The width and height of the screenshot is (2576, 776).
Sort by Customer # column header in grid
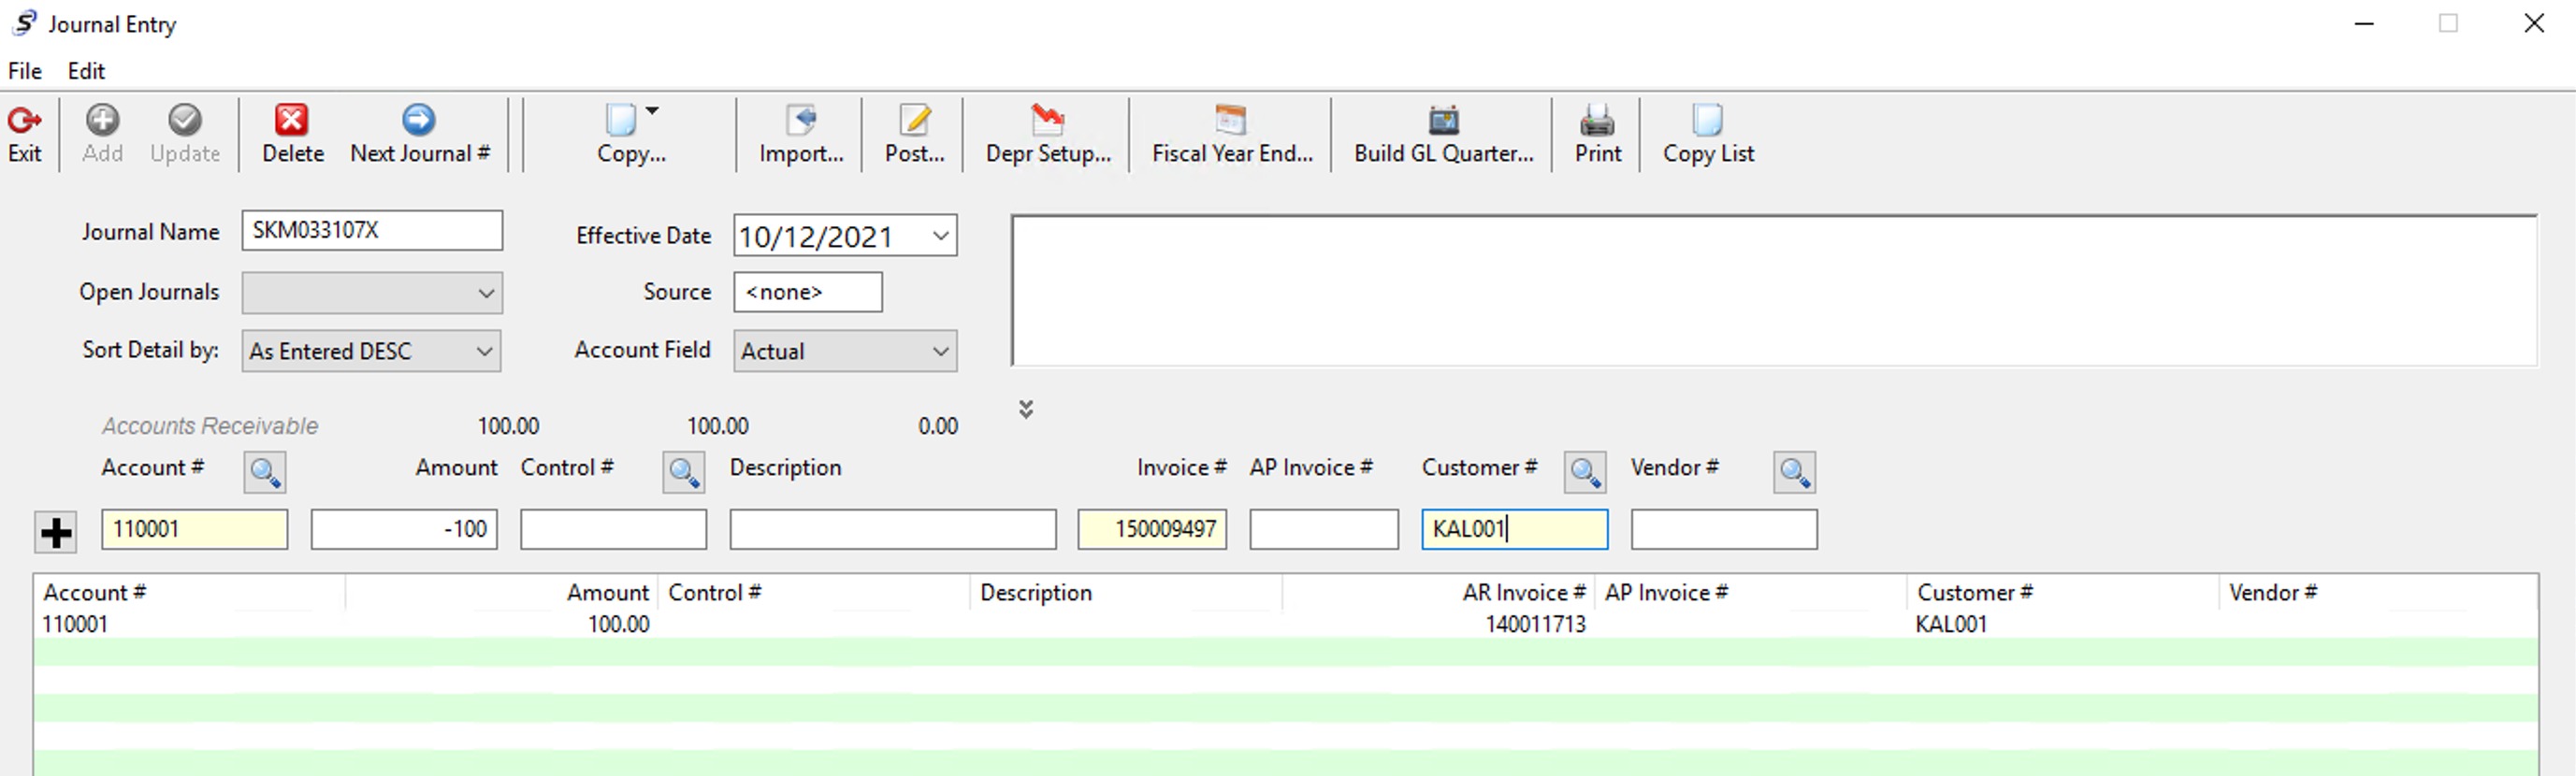pos(2062,592)
